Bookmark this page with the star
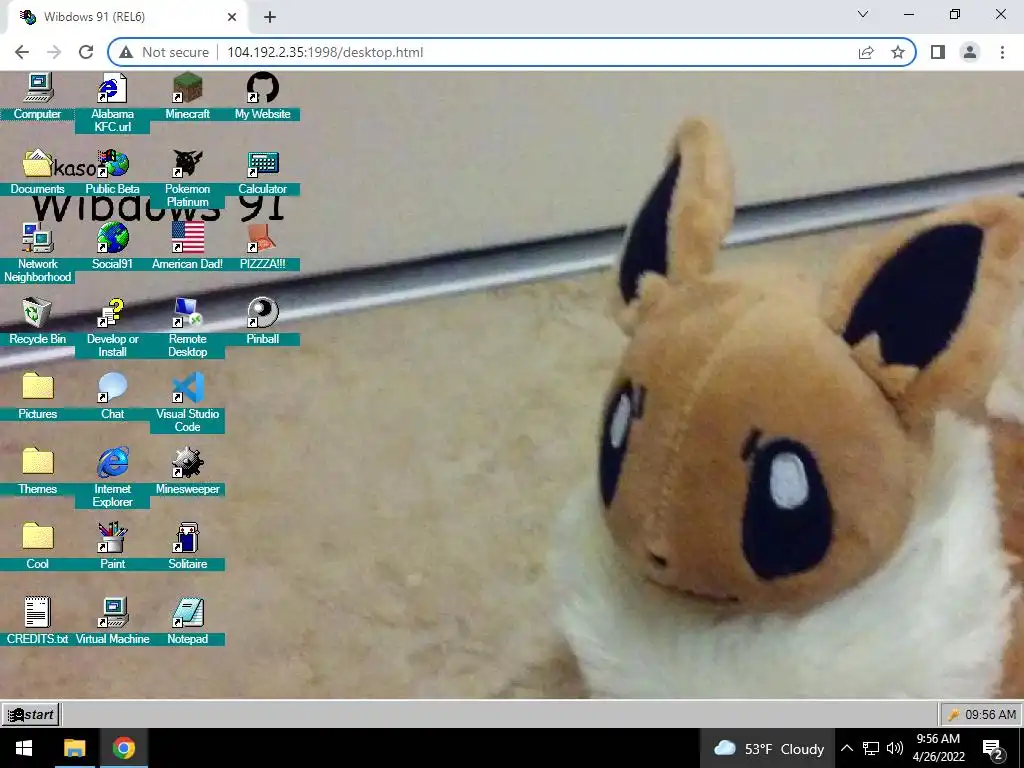 (898, 52)
